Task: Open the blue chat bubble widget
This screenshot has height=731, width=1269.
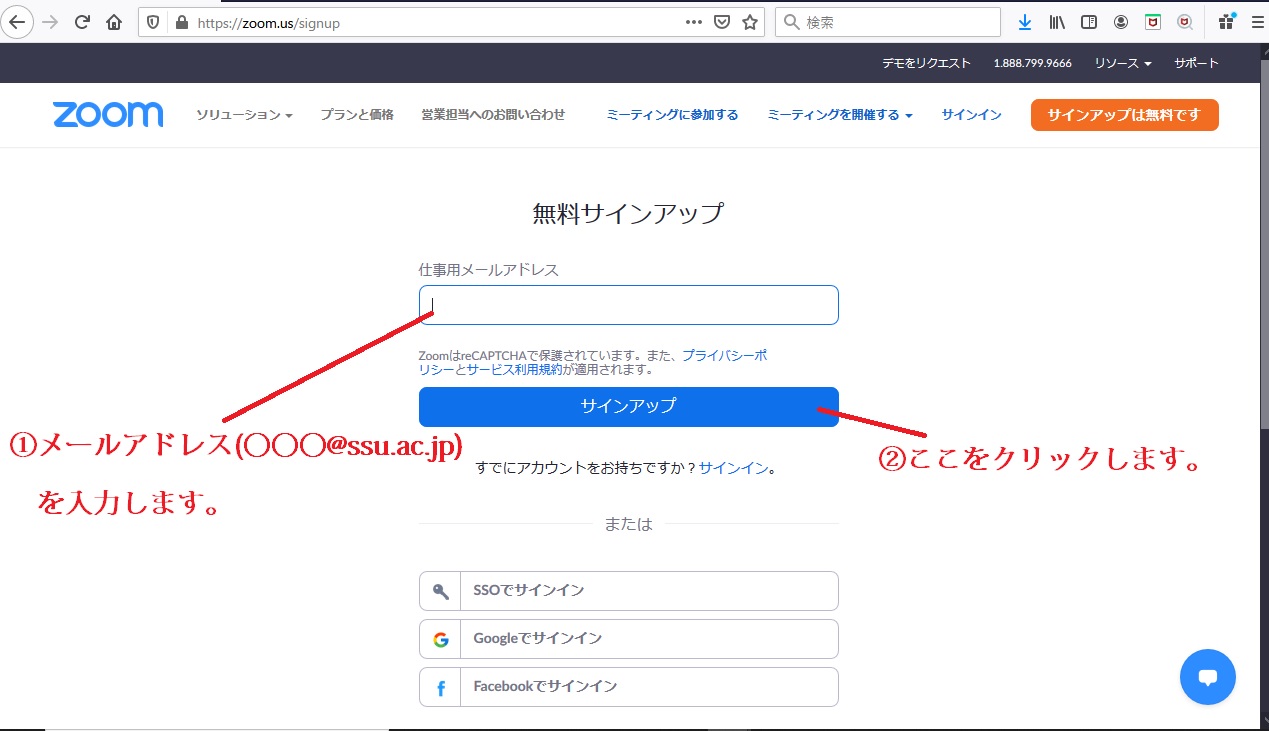Action: pos(1208,677)
